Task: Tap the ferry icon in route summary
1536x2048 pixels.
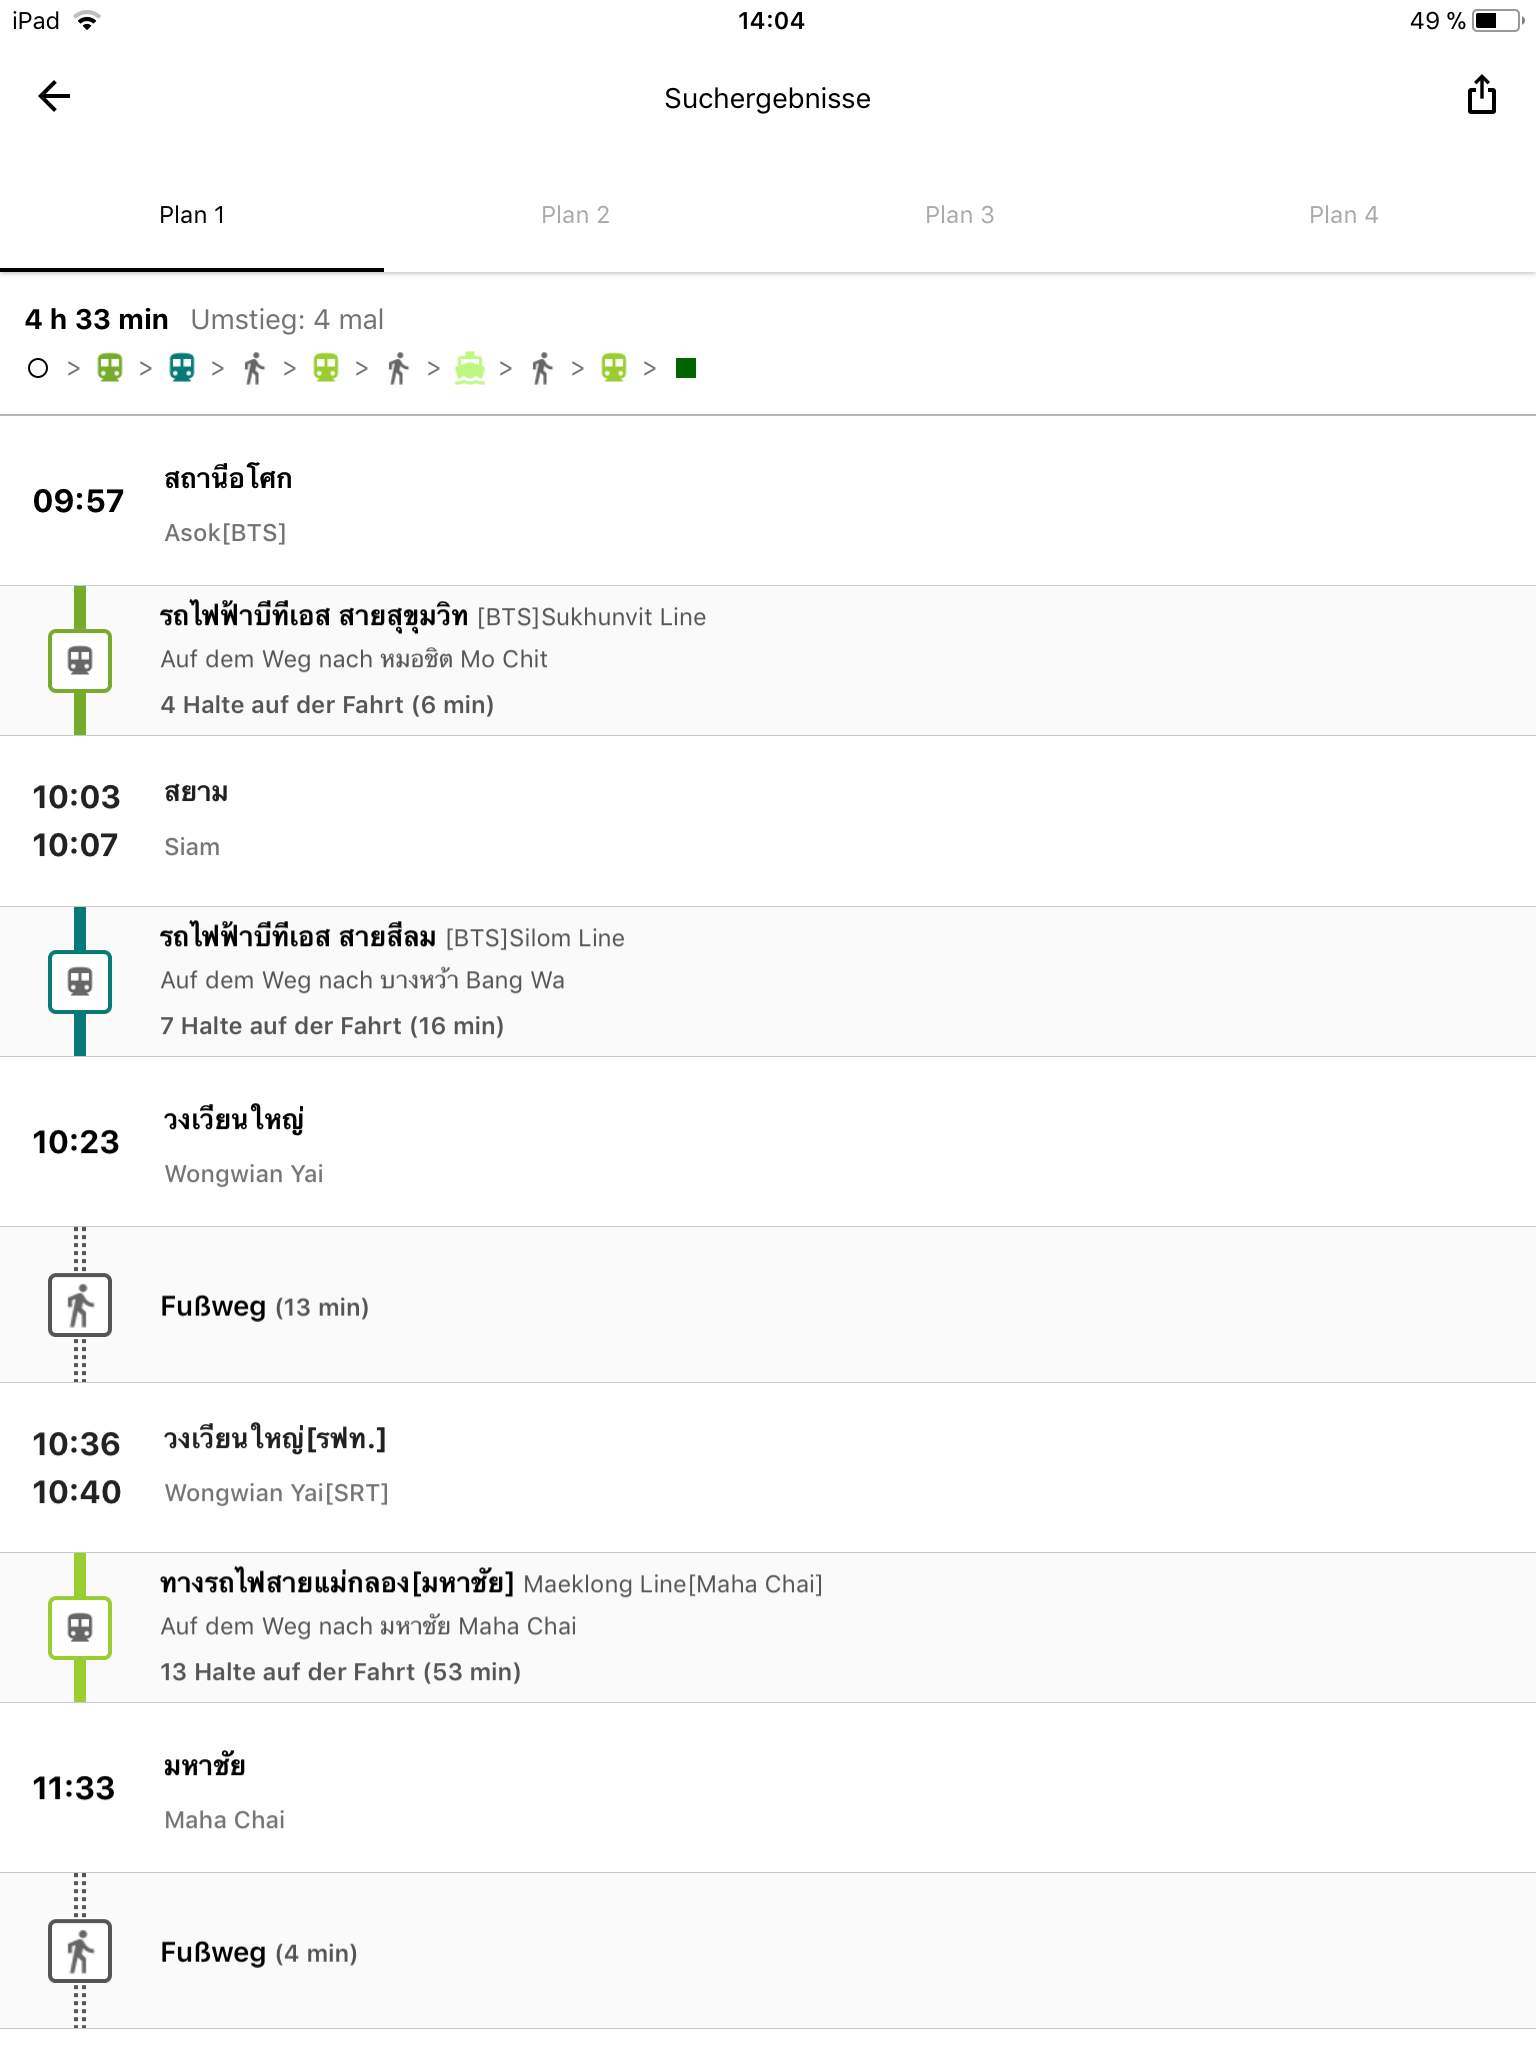Action: point(470,369)
